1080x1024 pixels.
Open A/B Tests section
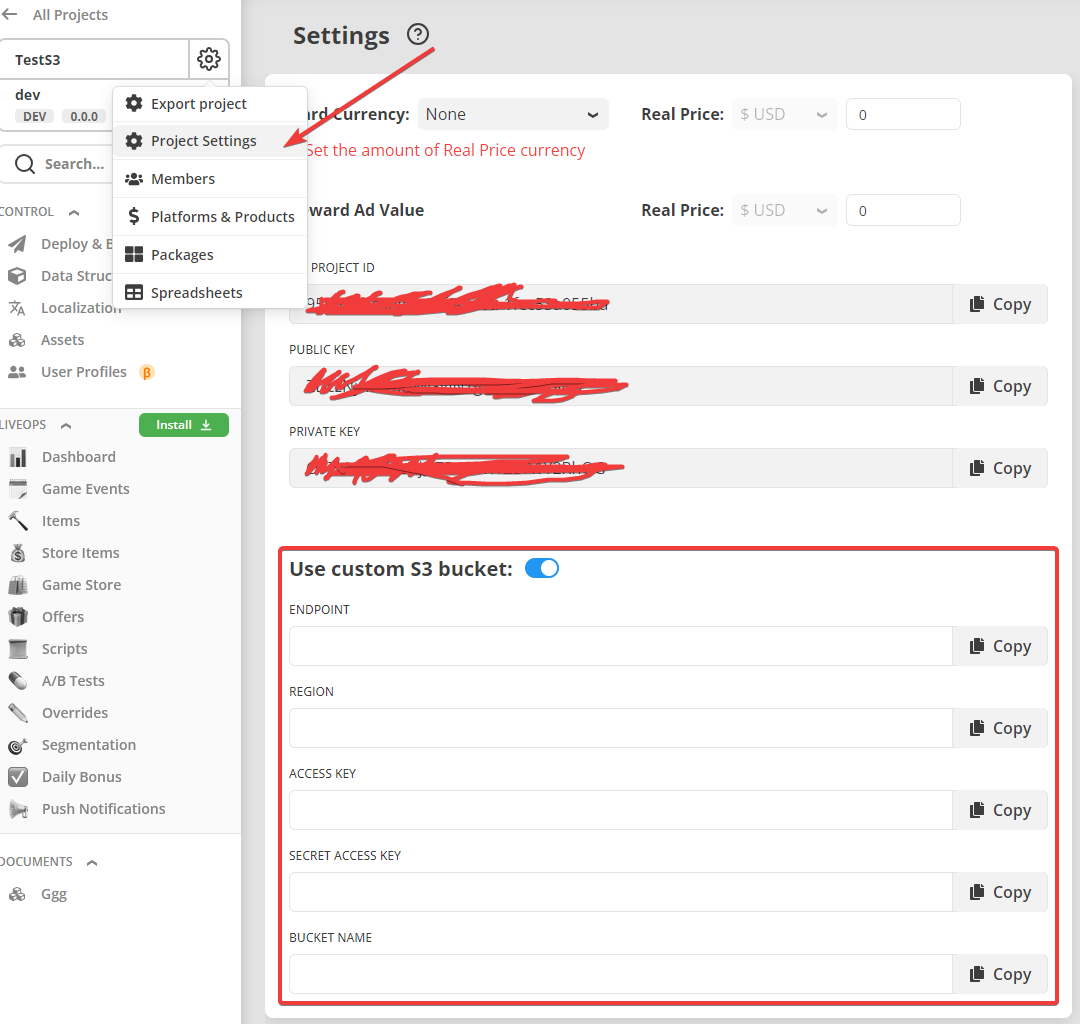(x=73, y=681)
